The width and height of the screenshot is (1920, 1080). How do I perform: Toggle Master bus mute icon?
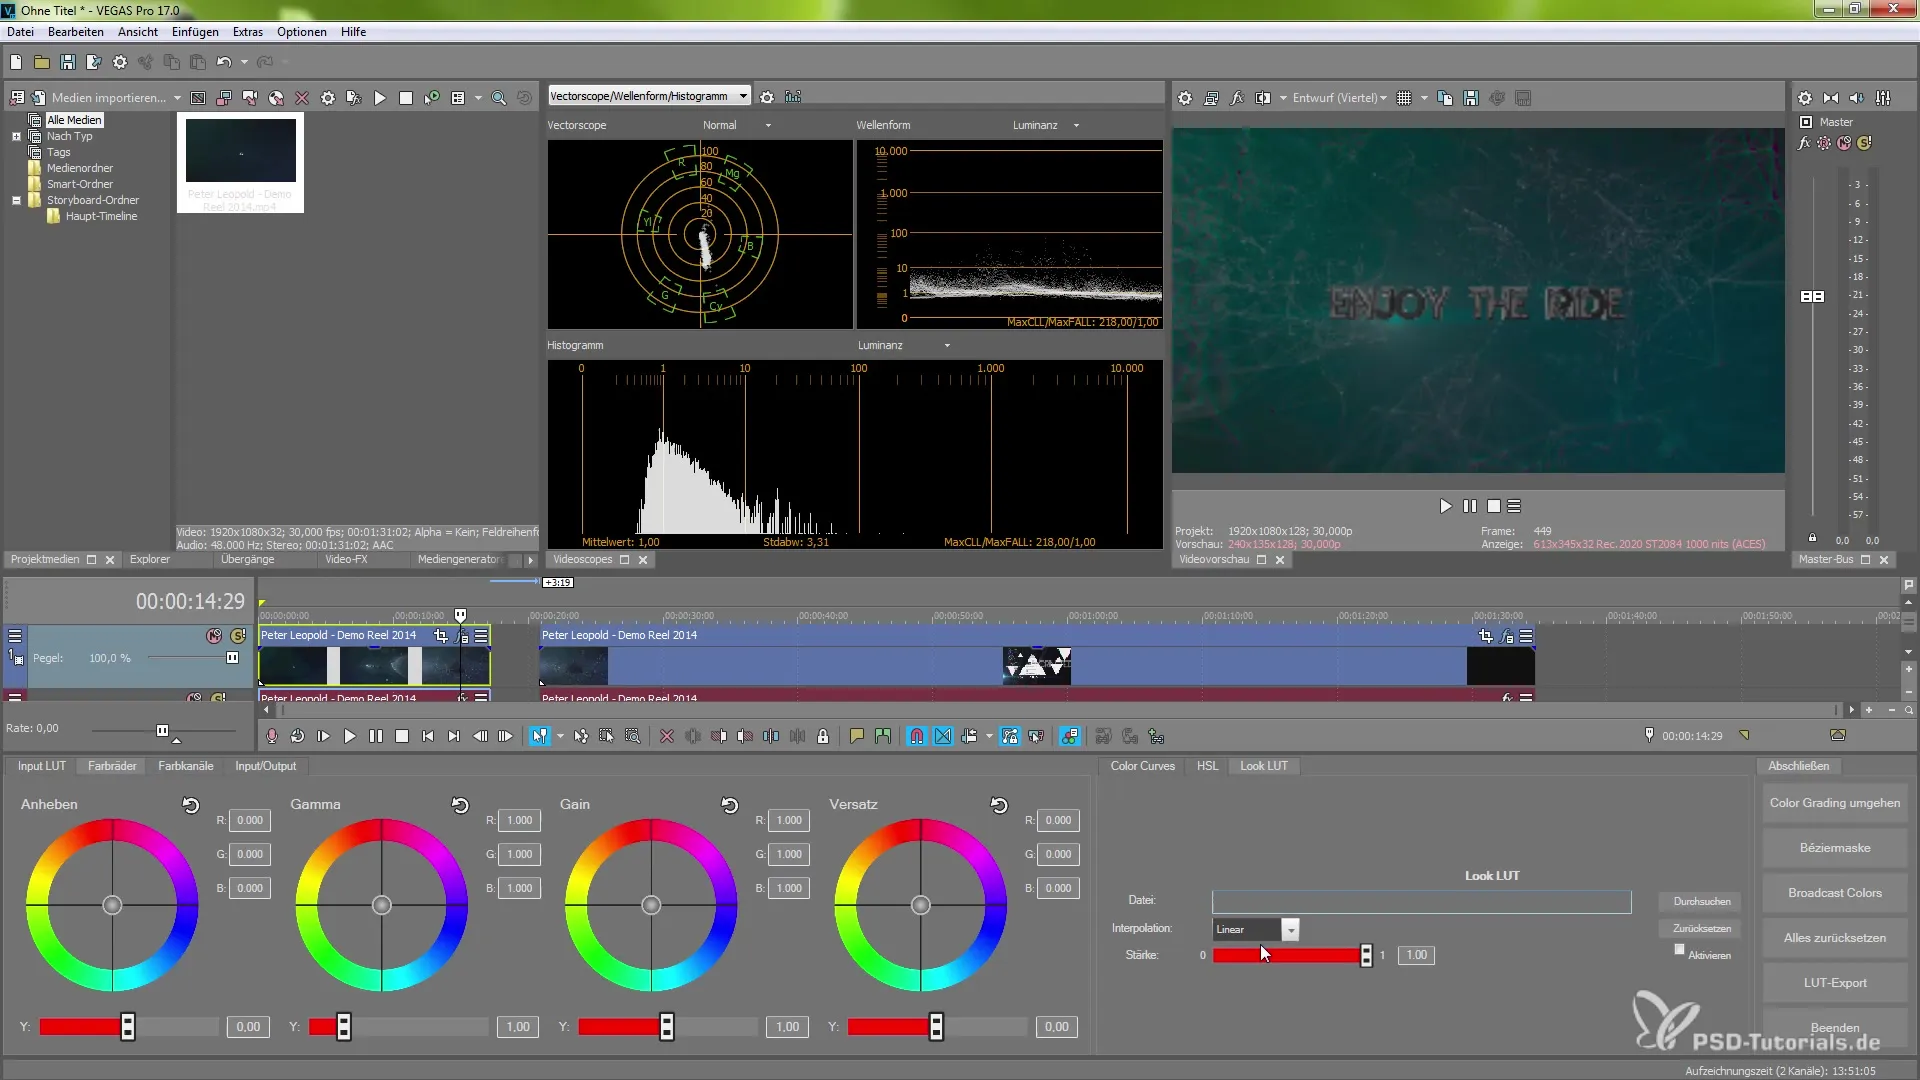1844,143
